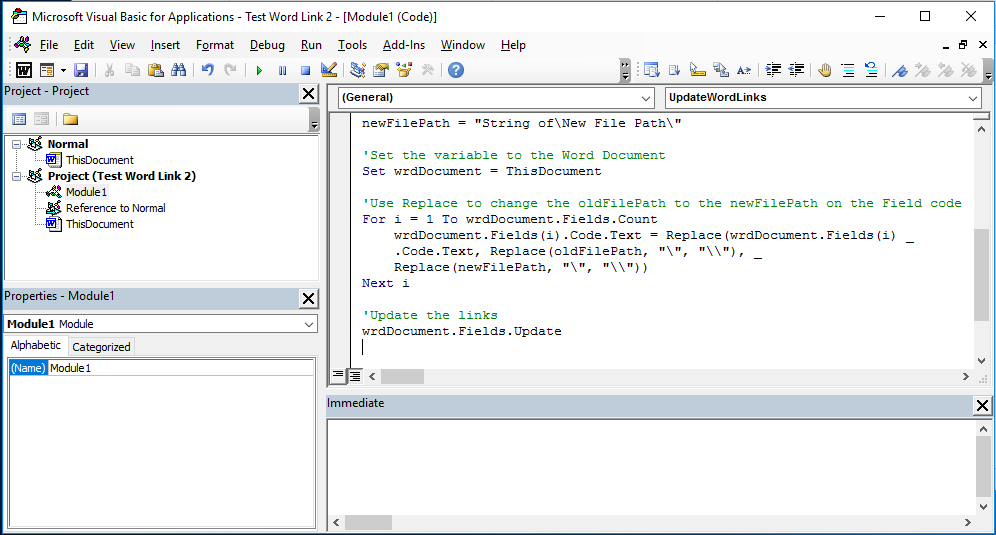Close the Project Explorer panel
Viewport: 996px width, 535px height.
(309, 93)
